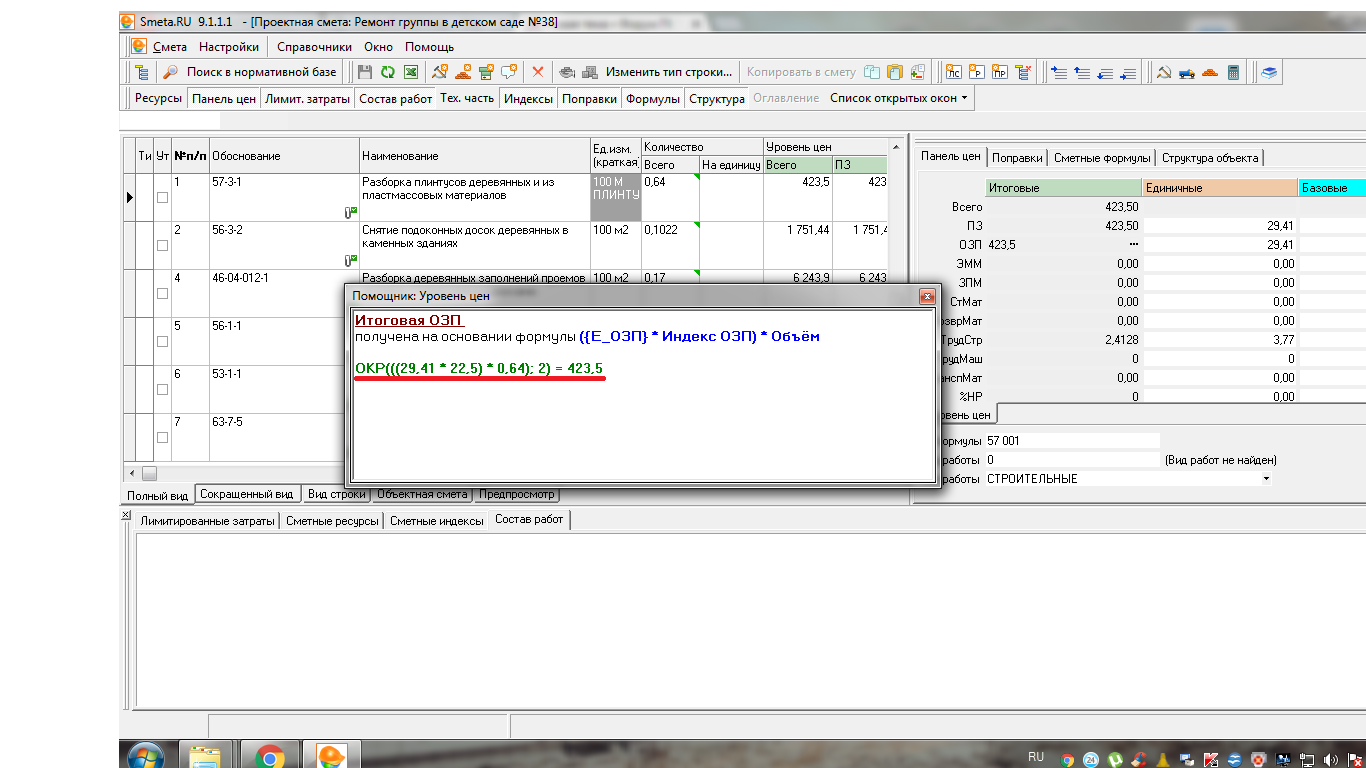The height and width of the screenshot is (768, 1366).
Task: Open the Помощь menu
Action: click(x=430, y=46)
